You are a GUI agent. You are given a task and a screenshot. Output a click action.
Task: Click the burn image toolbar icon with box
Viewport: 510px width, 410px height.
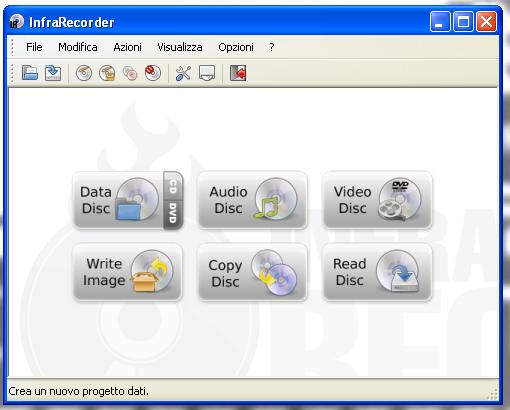tap(107, 73)
